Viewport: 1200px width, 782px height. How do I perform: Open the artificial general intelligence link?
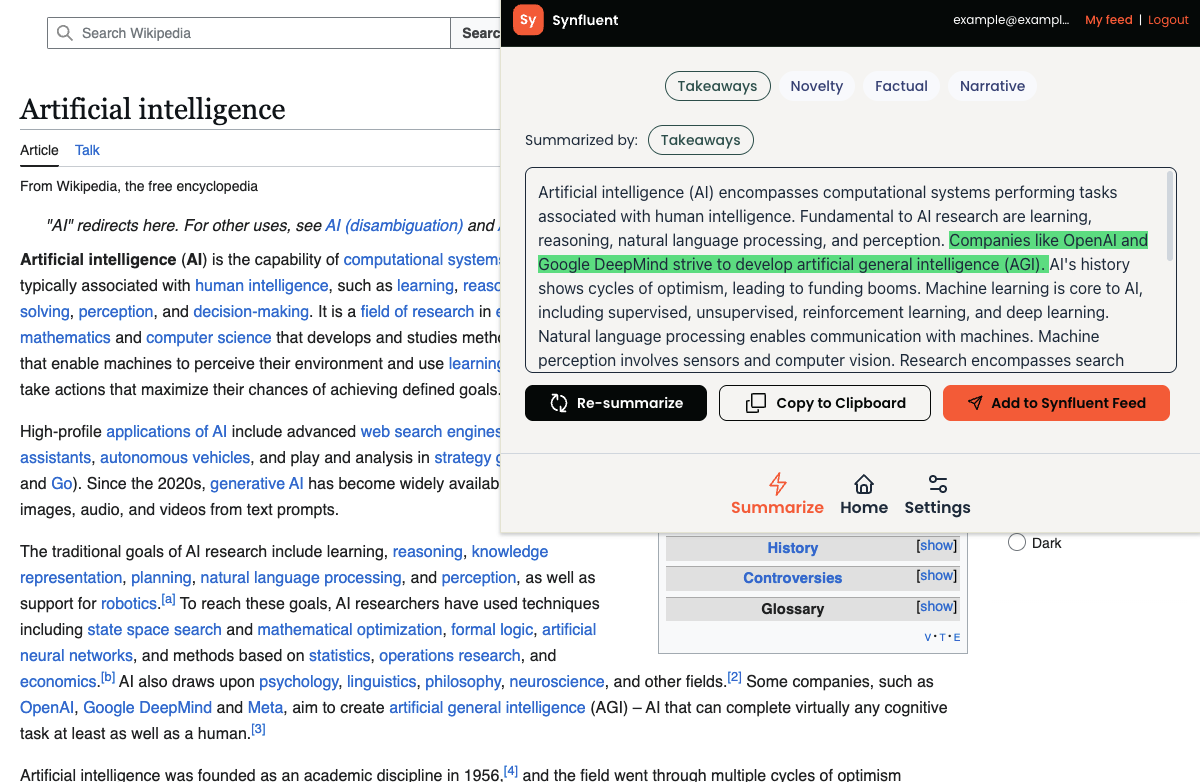[487, 707]
